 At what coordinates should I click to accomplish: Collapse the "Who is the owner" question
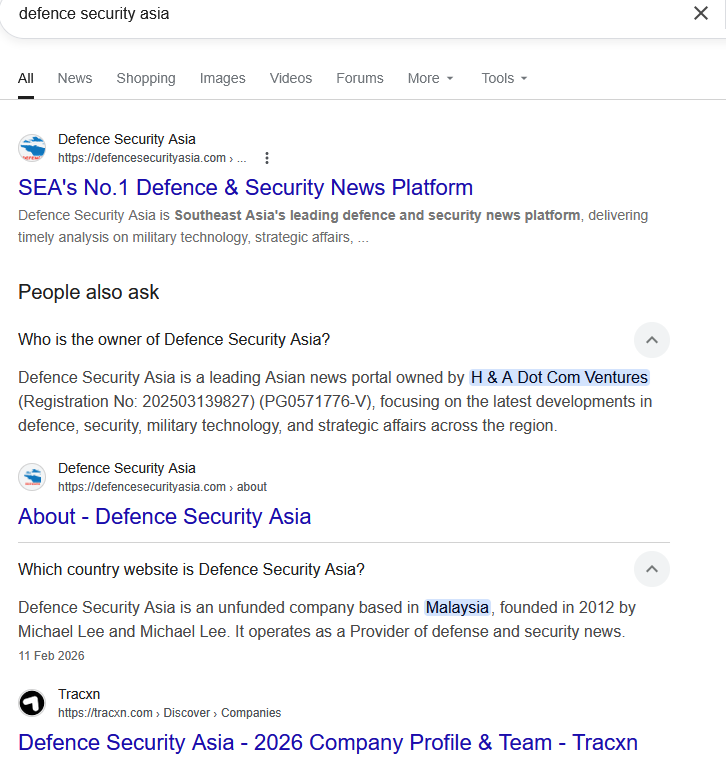(651, 340)
